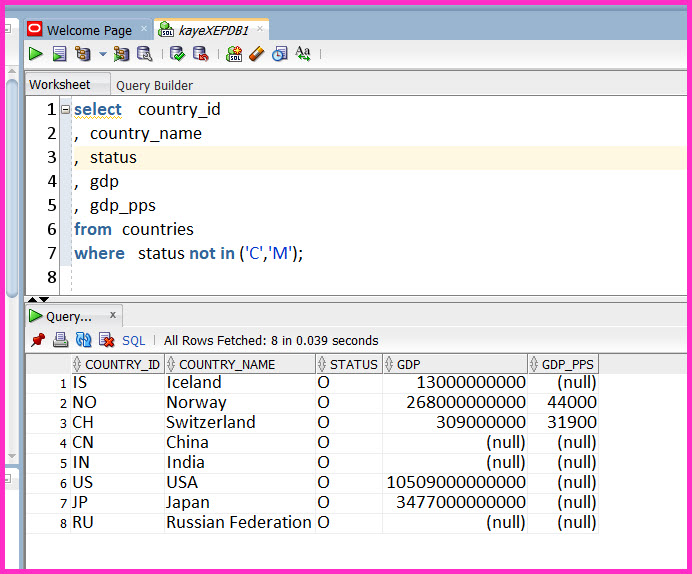Click the SQL History clock icon

(280, 54)
